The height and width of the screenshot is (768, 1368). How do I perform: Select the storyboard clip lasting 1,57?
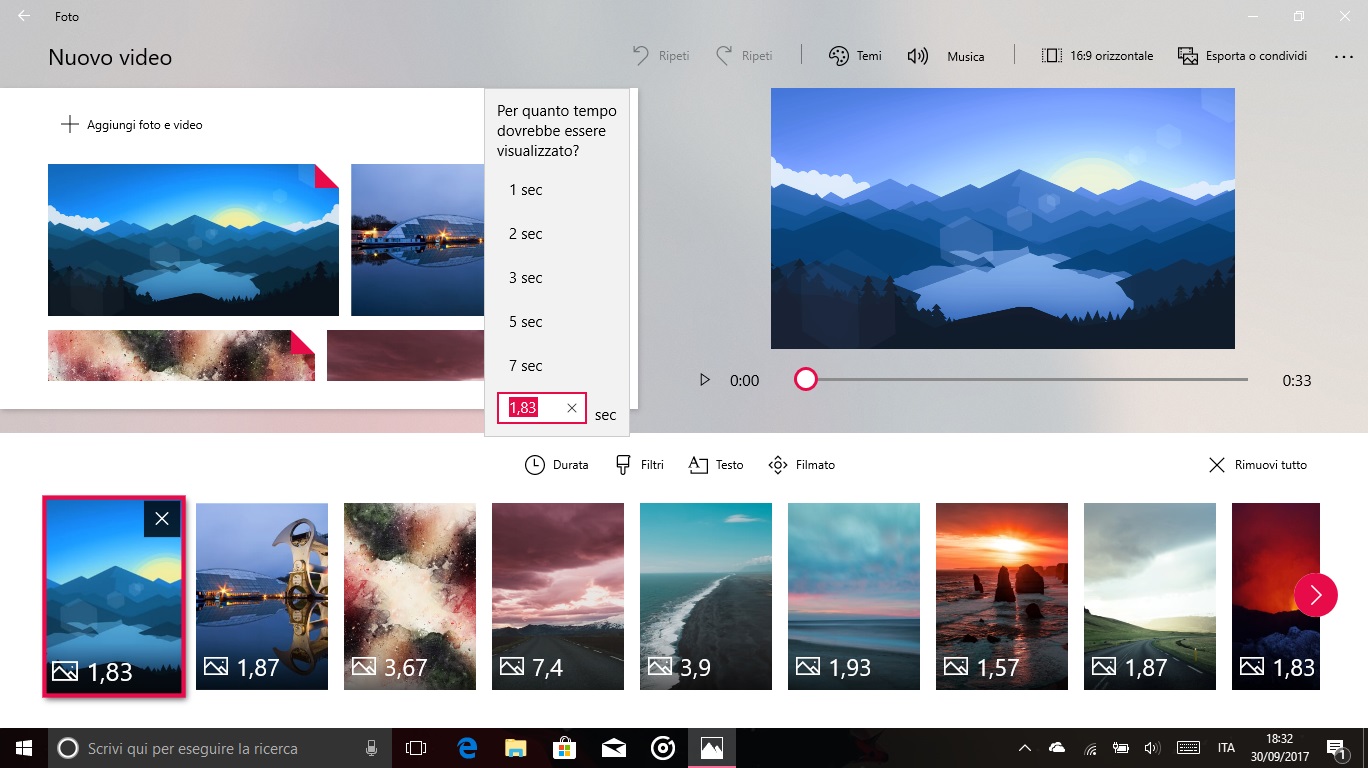pyautogui.click(x=1002, y=596)
